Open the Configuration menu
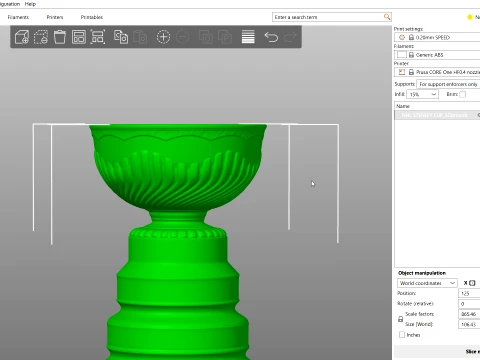Screen dimensions: 480x360 (x=10, y=4)
